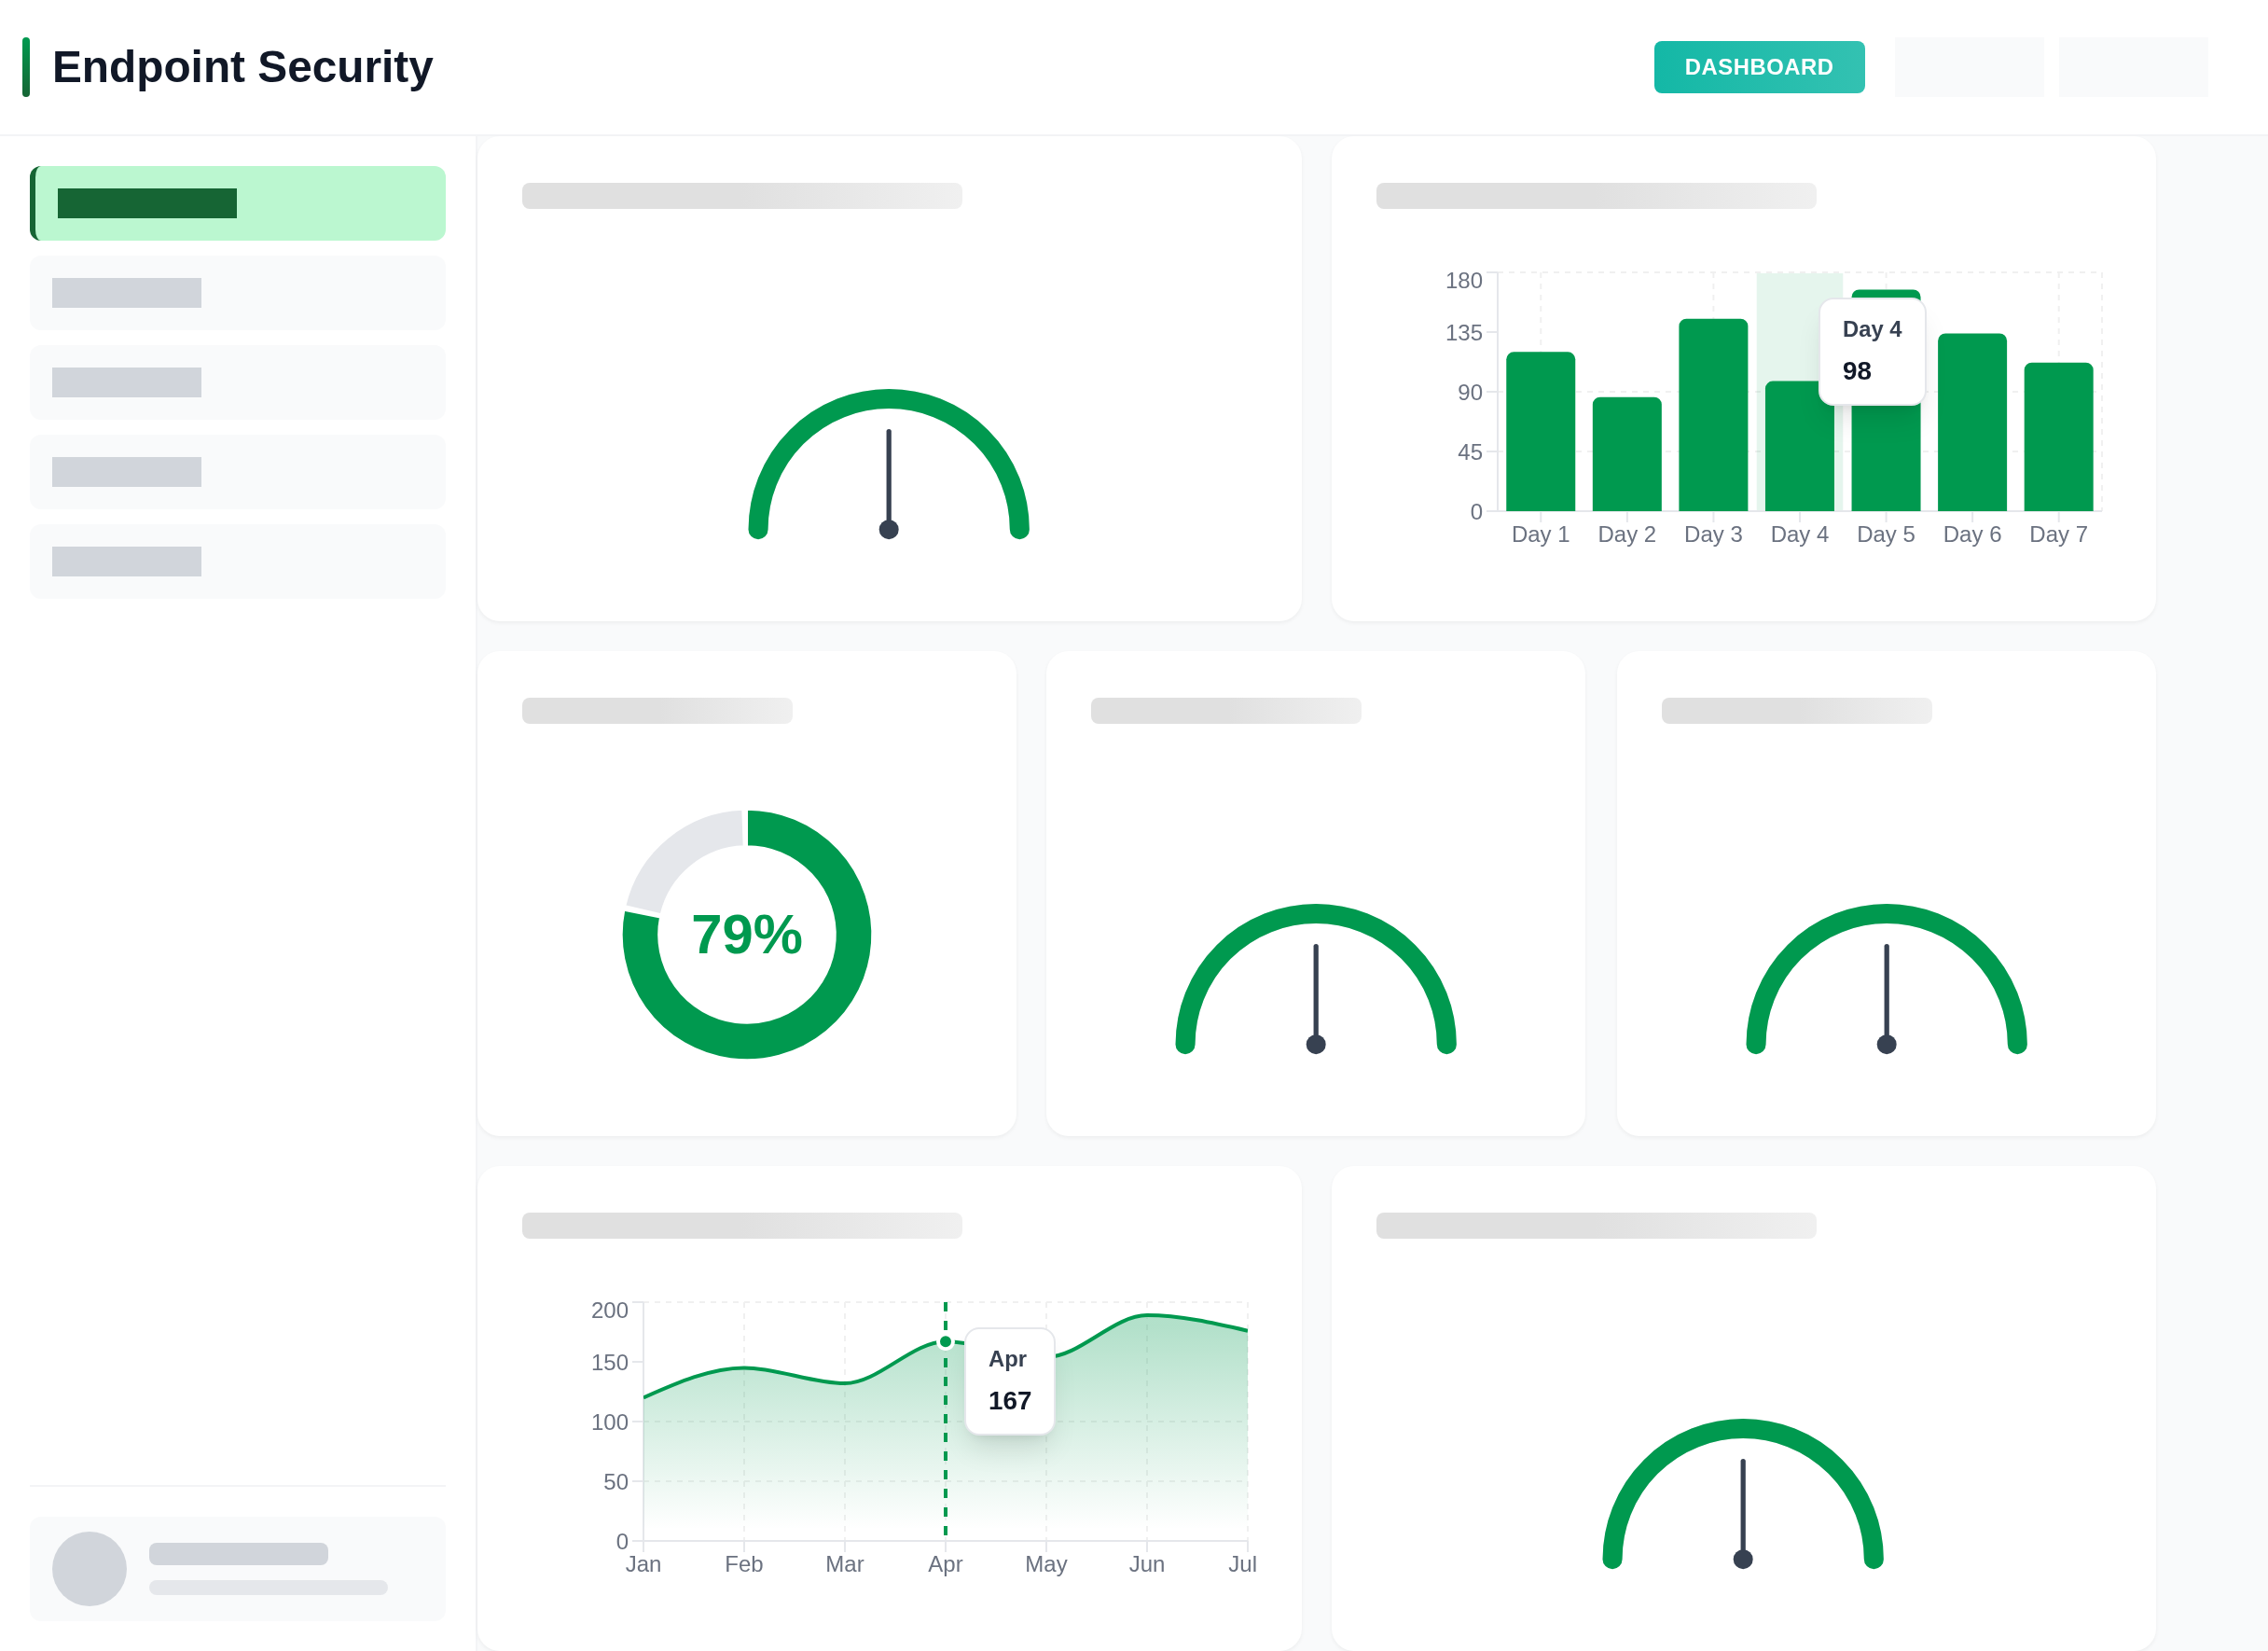This screenshot has width=2268, height=1651.
Task: Click the middle row center gauge
Action: pyautogui.click(x=1315, y=985)
